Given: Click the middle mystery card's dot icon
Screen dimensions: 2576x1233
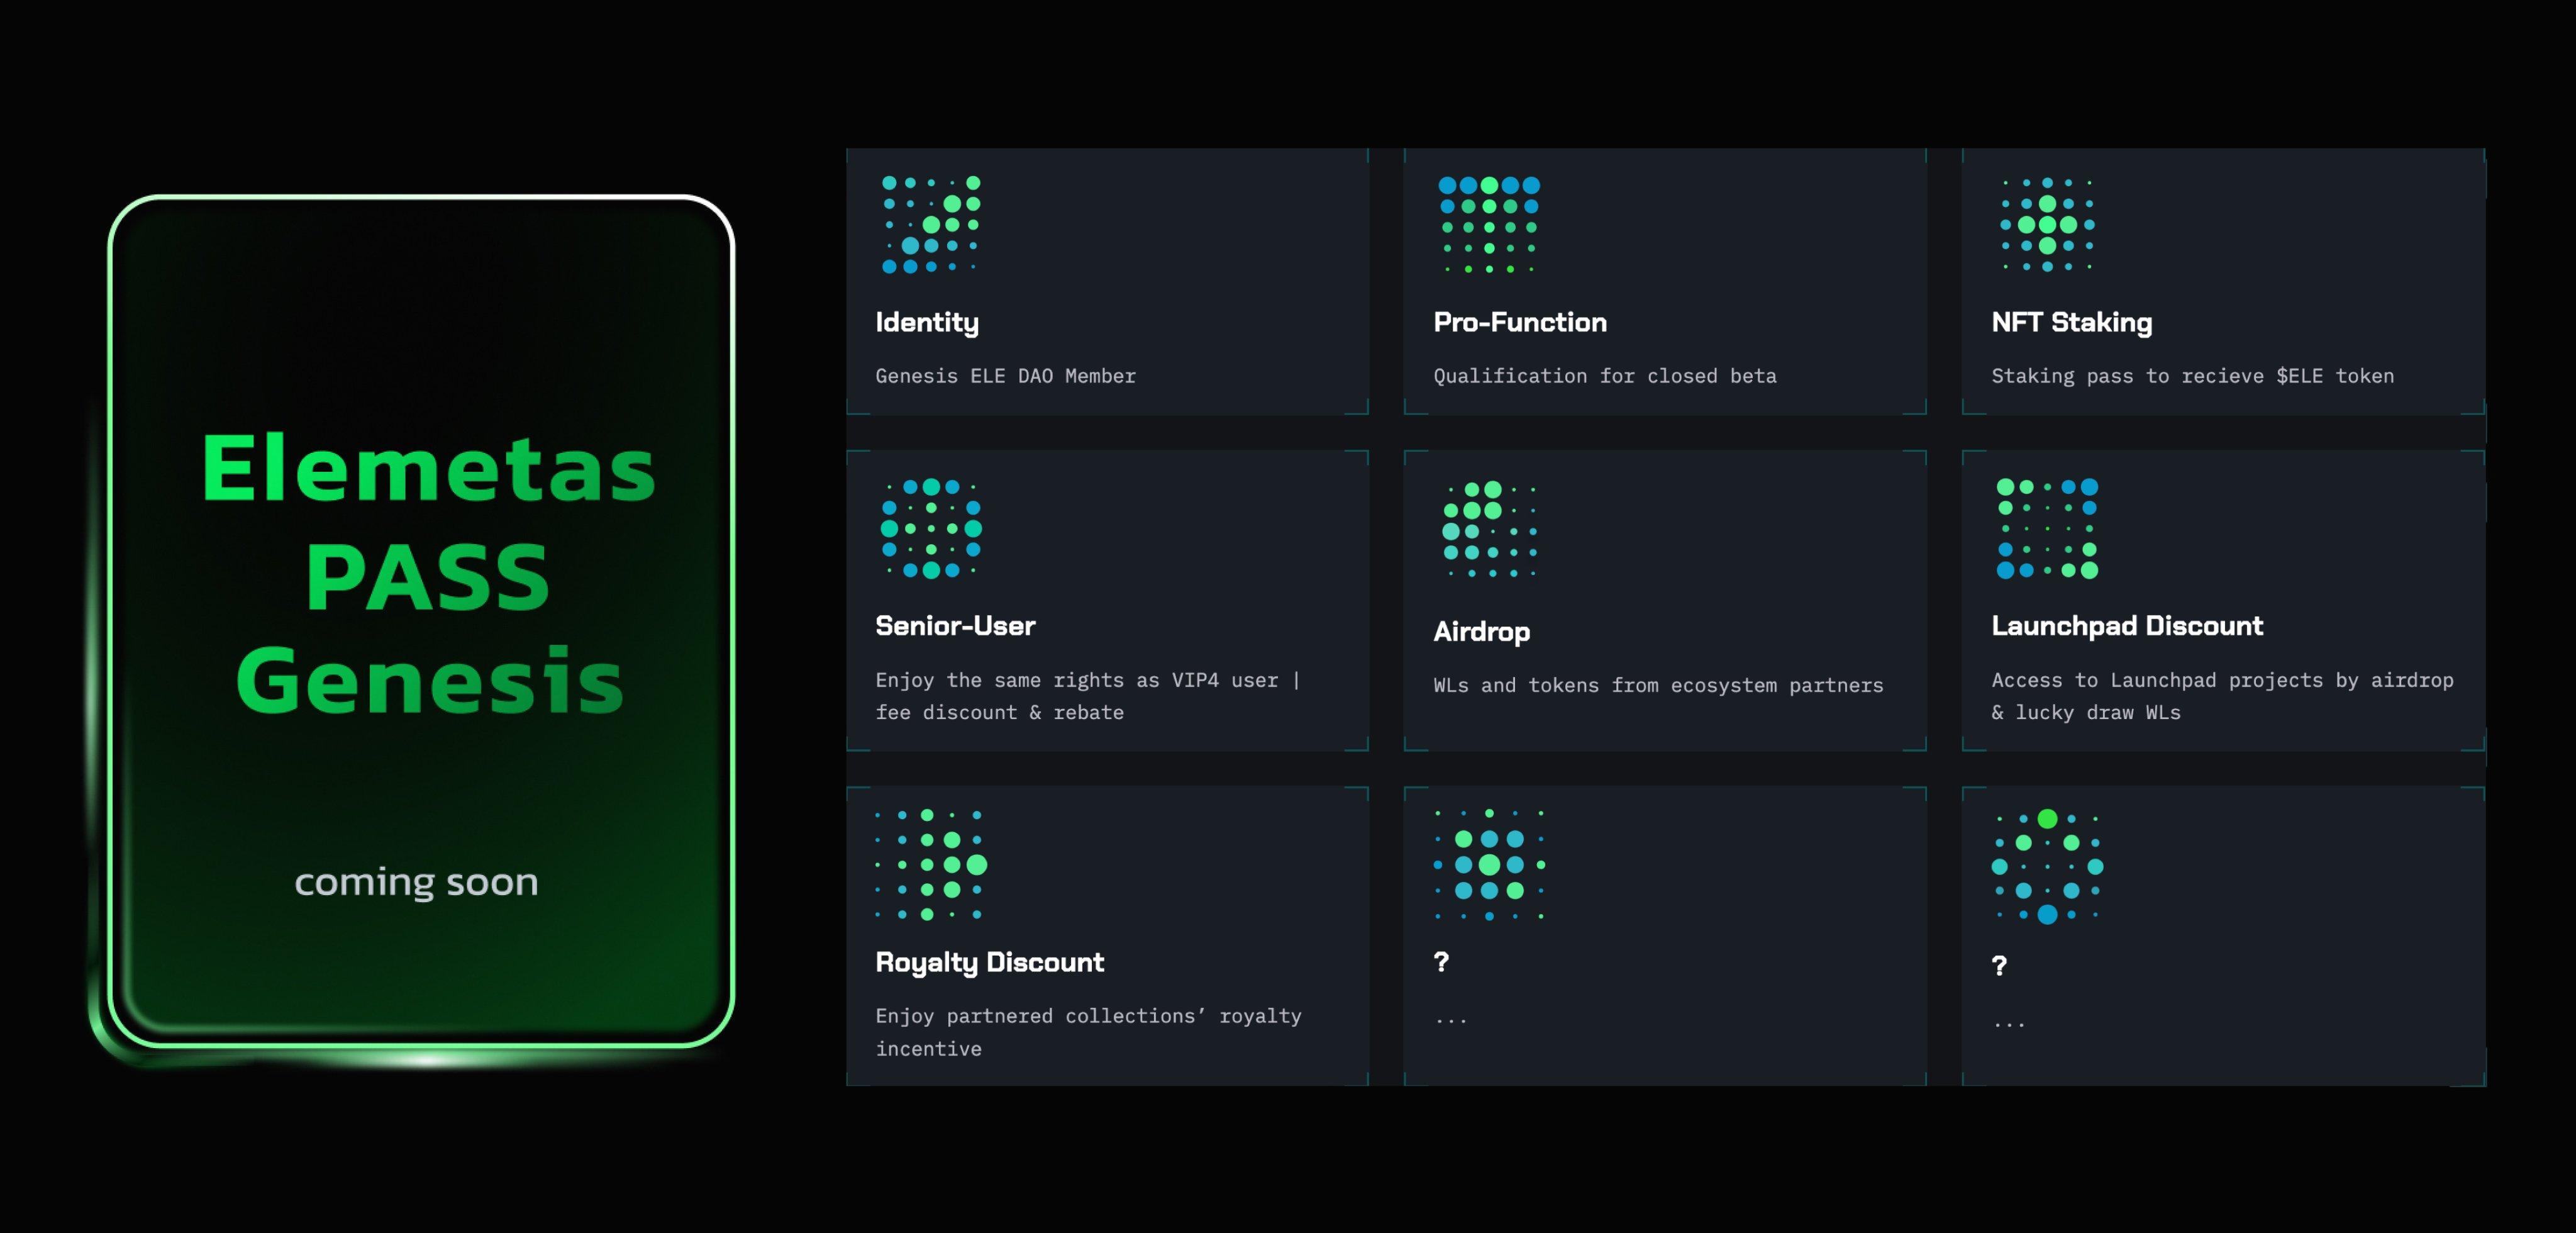Looking at the screenshot, I should 1489,865.
